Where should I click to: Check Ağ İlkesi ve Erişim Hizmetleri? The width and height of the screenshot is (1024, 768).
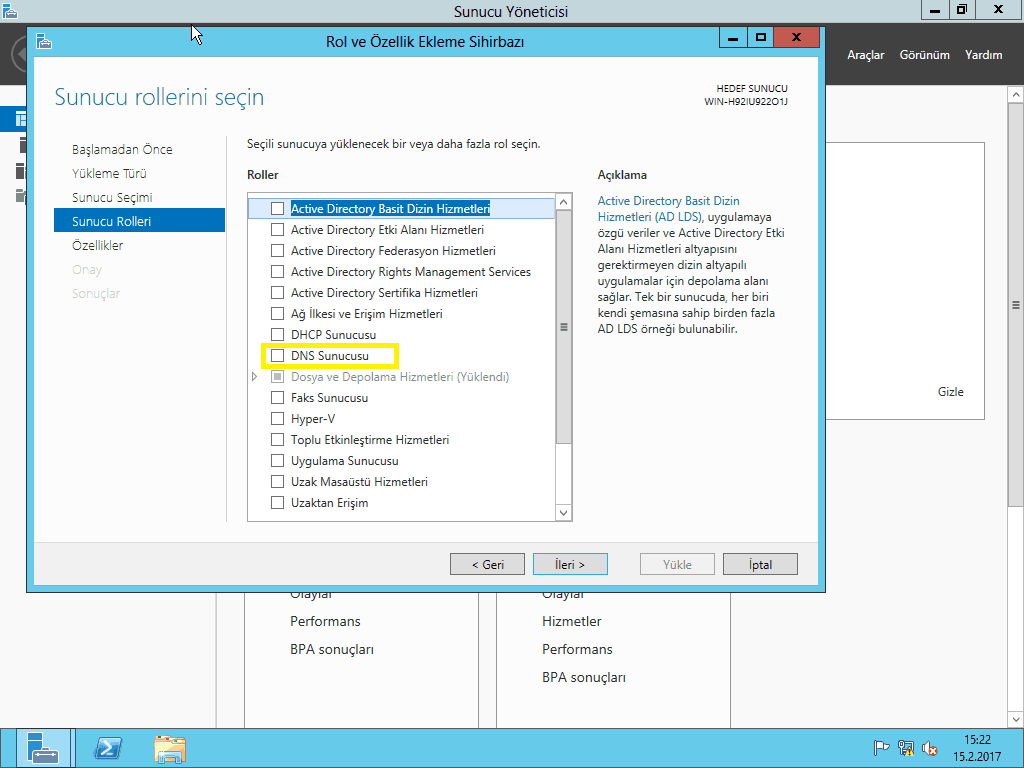pos(278,313)
